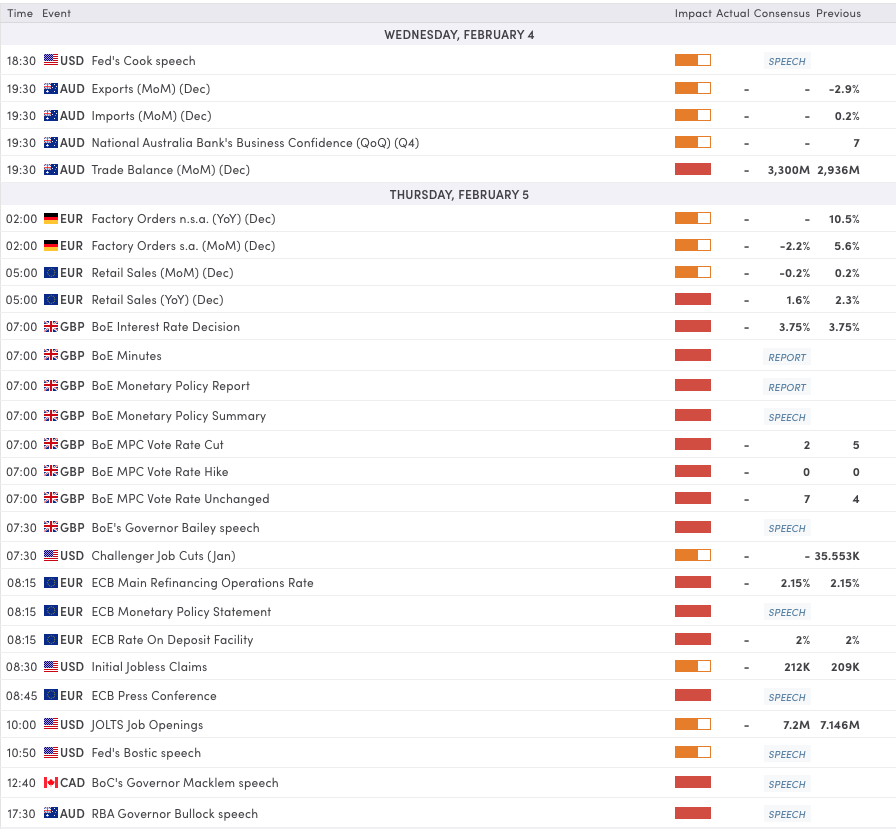The height and width of the screenshot is (829, 896).
Task: Click the Thursday, February 5 date header
Action: pos(459,195)
